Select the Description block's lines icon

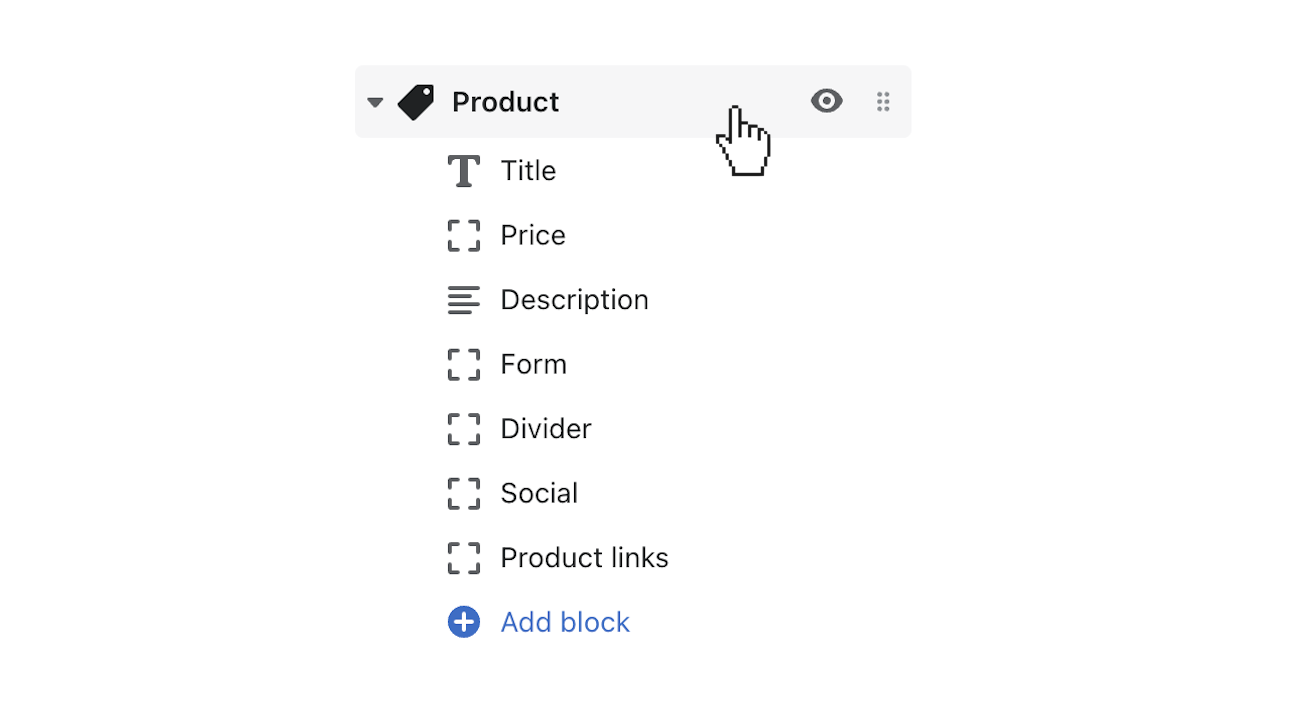click(464, 299)
